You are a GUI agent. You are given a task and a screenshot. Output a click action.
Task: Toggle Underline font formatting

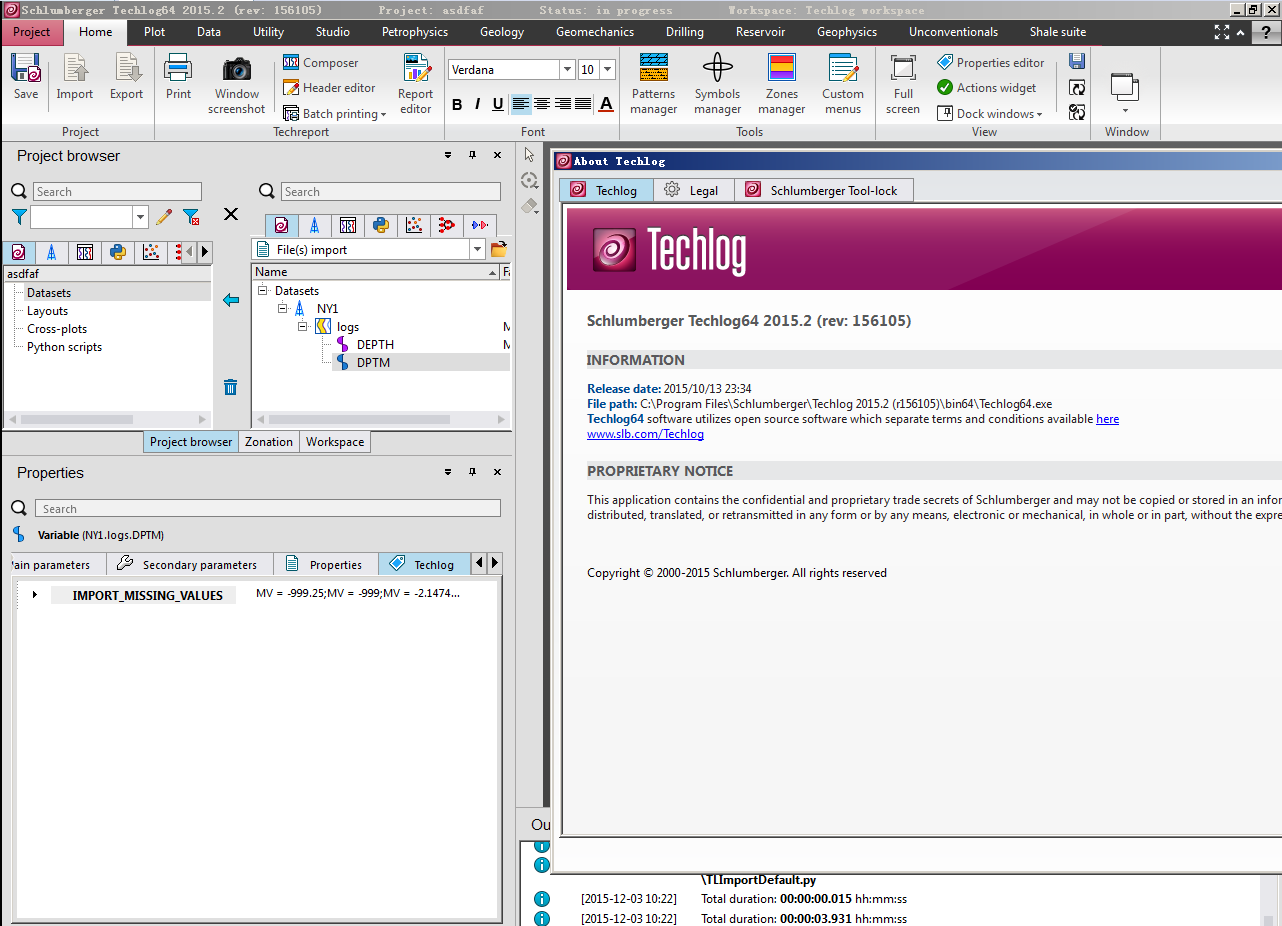[498, 104]
